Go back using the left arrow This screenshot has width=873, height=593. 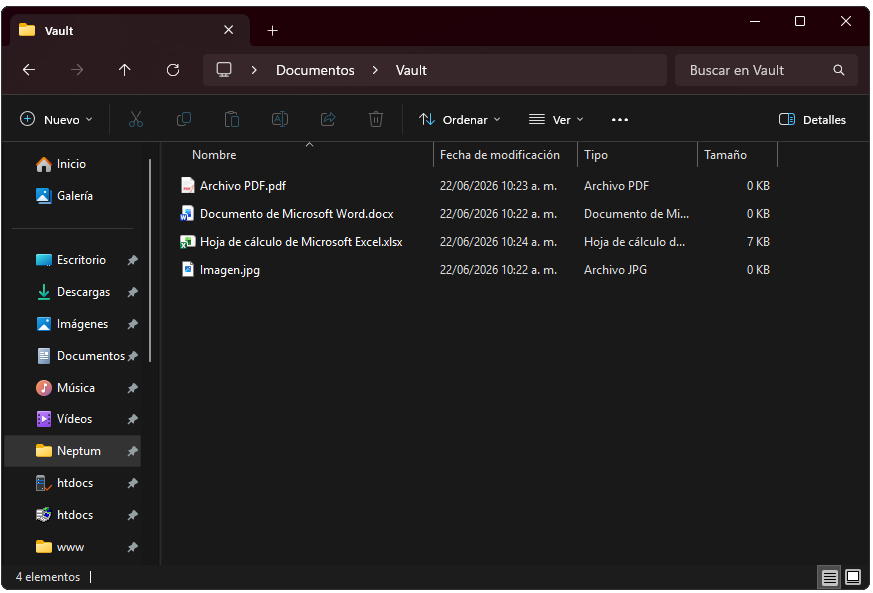(x=29, y=70)
